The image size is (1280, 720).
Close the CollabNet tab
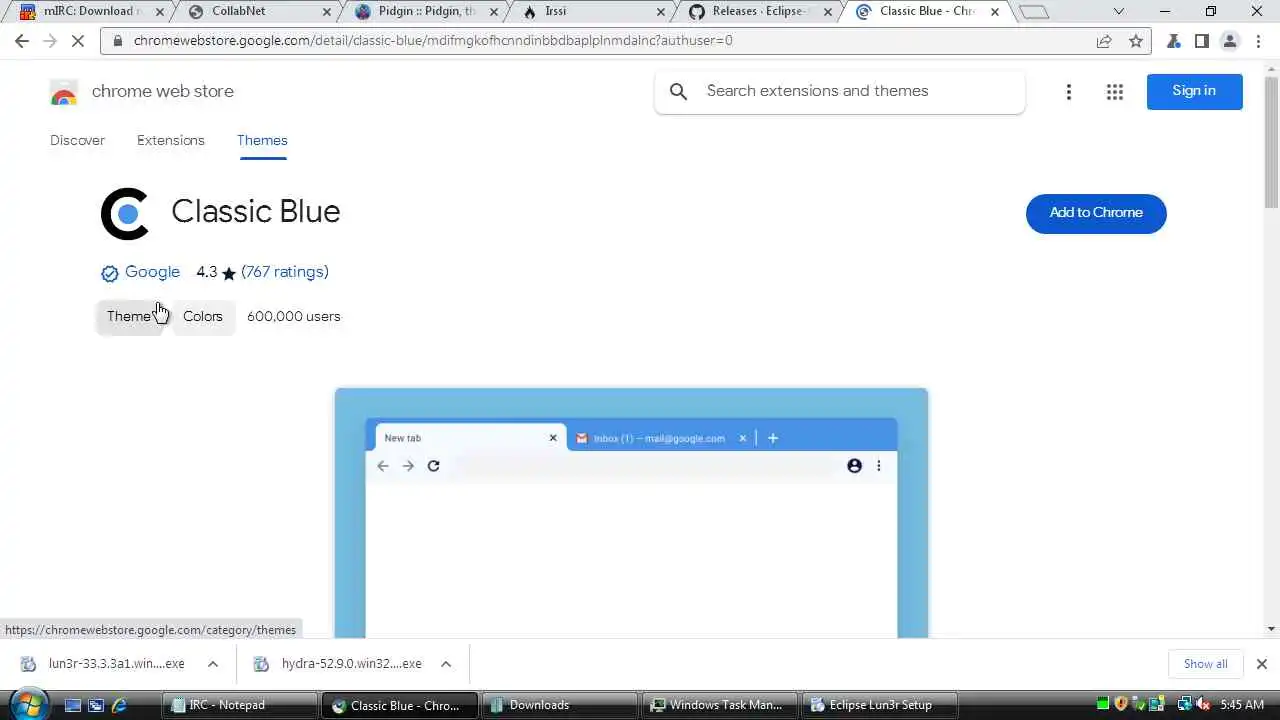[327, 12]
